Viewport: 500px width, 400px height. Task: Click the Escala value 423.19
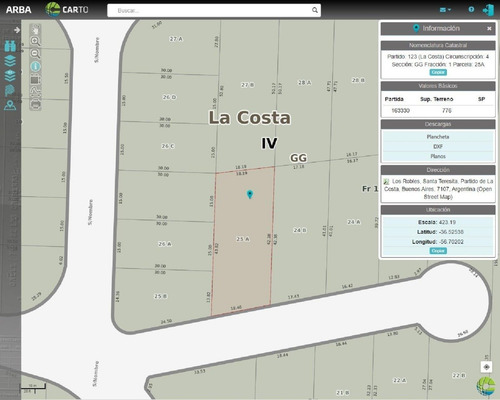click(x=447, y=222)
